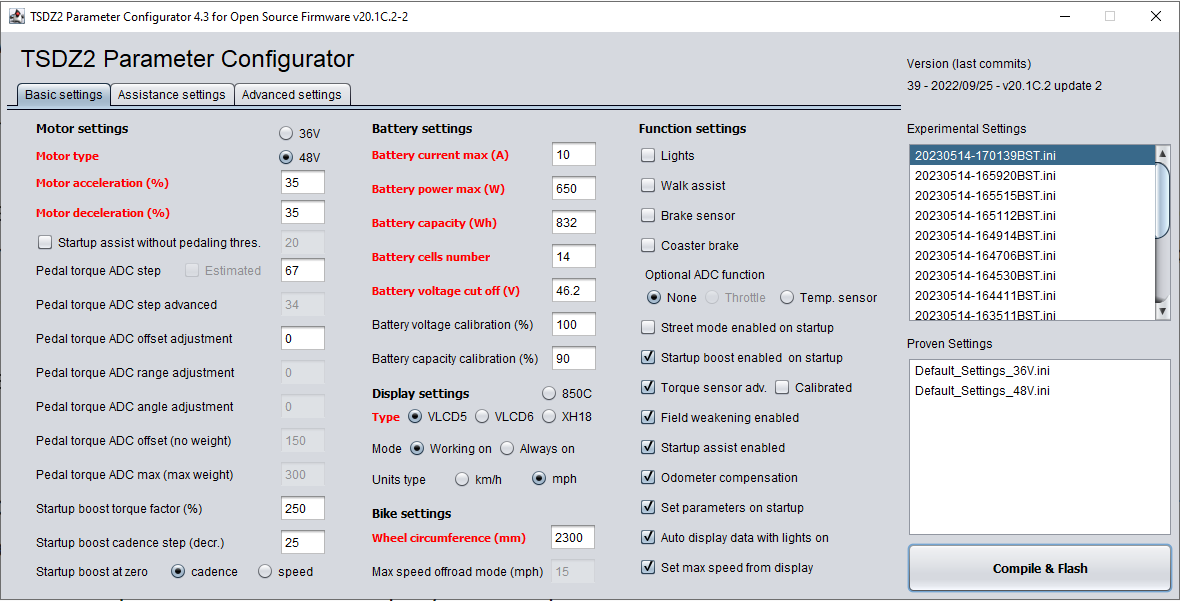This screenshot has height=601, width=1180.
Task: Choose km/h units type
Action: pyautogui.click(x=462, y=479)
